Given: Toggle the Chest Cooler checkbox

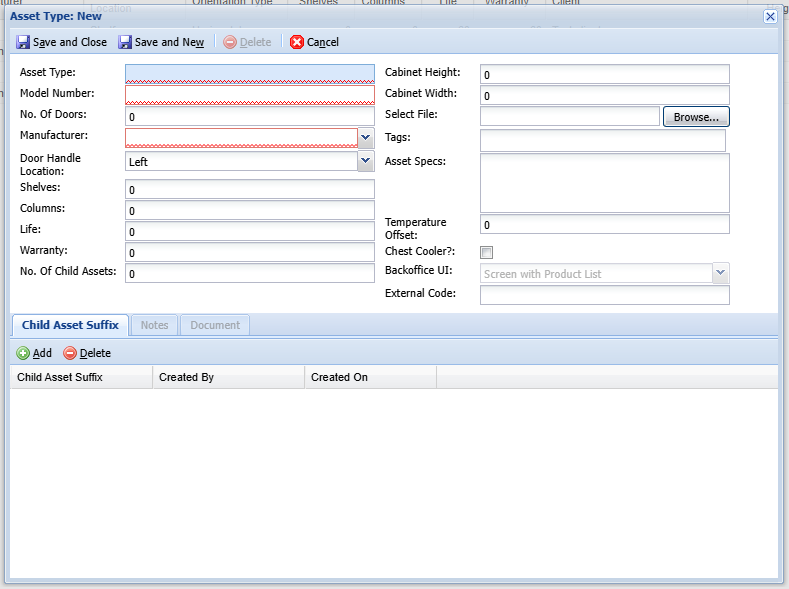Looking at the screenshot, I should [487, 252].
